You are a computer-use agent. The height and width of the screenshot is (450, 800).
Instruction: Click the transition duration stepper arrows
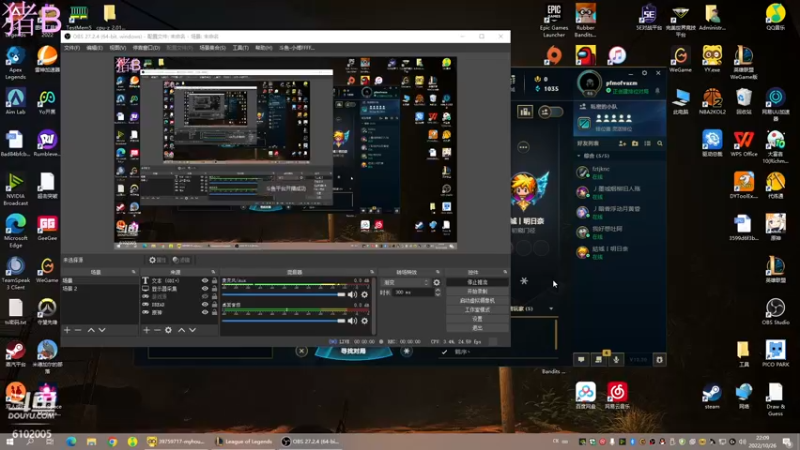437,292
